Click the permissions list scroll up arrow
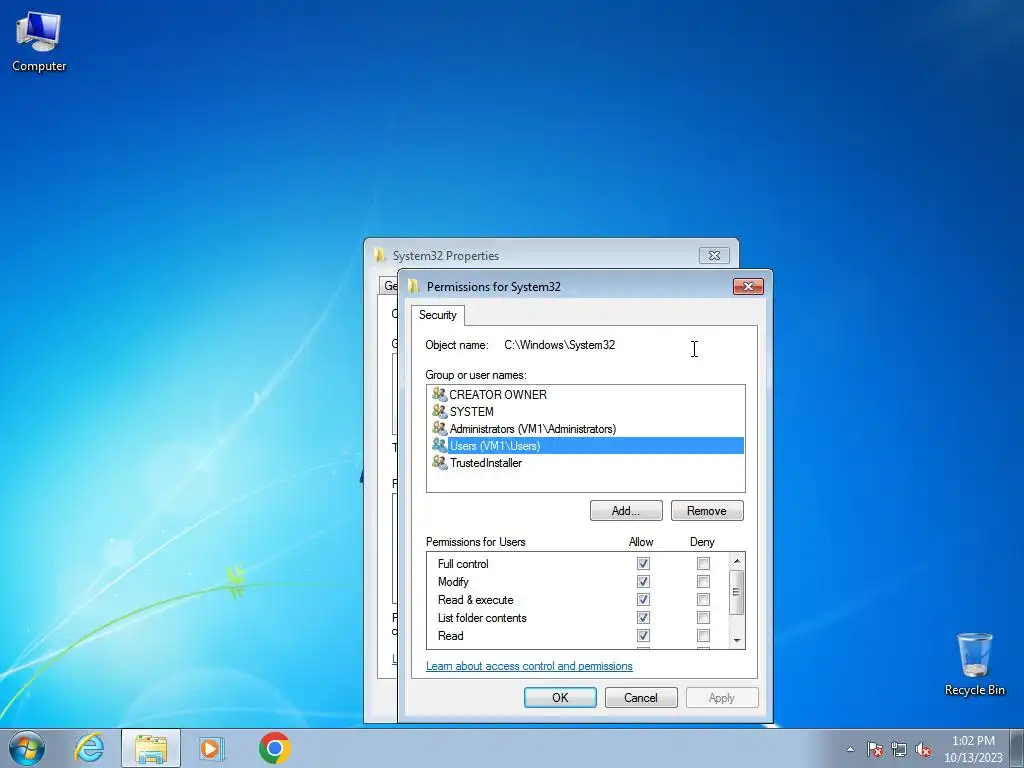Image resolution: width=1024 pixels, height=768 pixels. pos(737,561)
